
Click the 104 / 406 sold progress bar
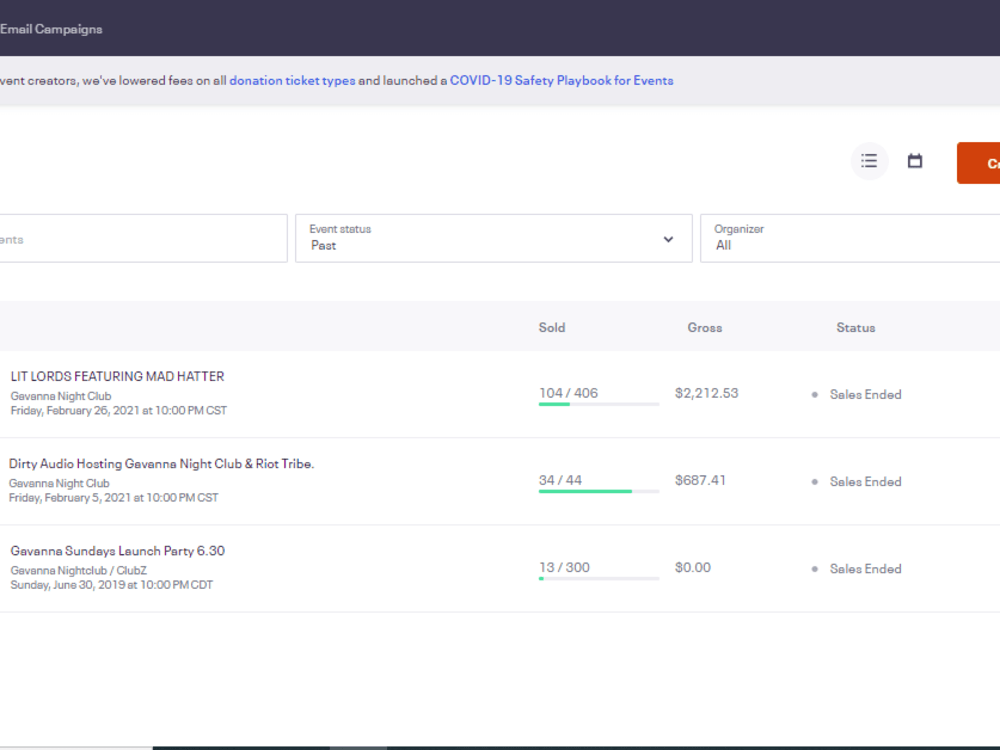pyautogui.click(x=599, y=404)
